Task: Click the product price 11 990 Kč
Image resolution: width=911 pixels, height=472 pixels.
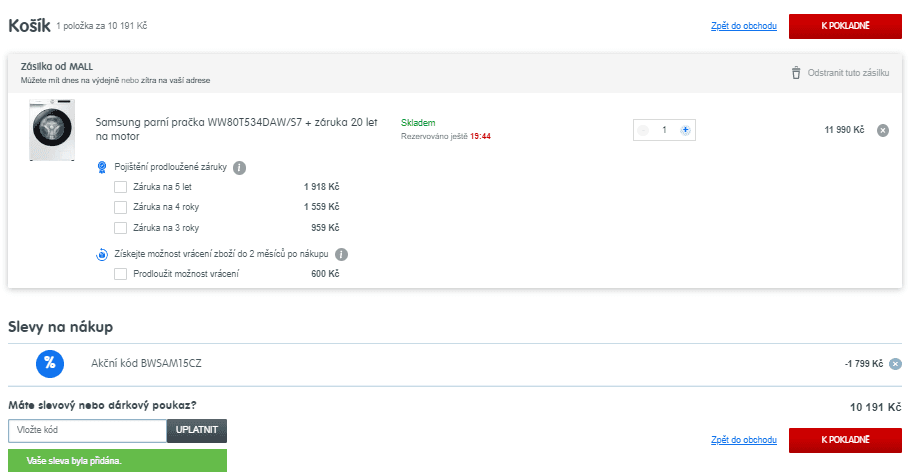Action: (844, 130)
